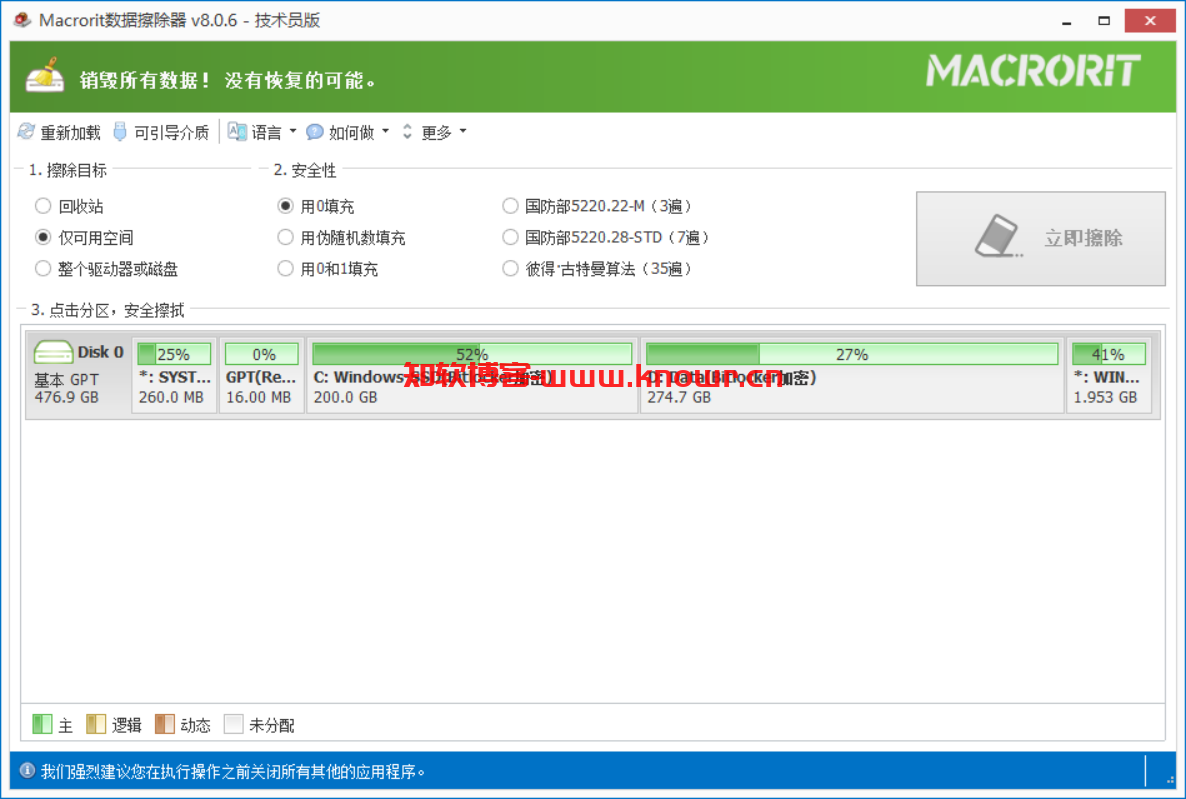Click 可引导介质 toolbar label
Screen dimensions: 1186x799
tap(172, 133)
